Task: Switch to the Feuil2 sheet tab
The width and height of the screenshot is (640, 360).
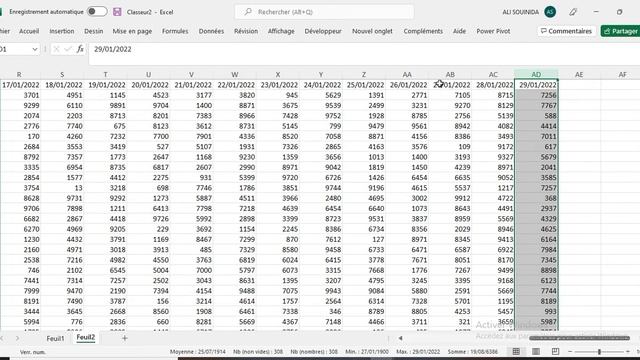Action: click(86, 338)
